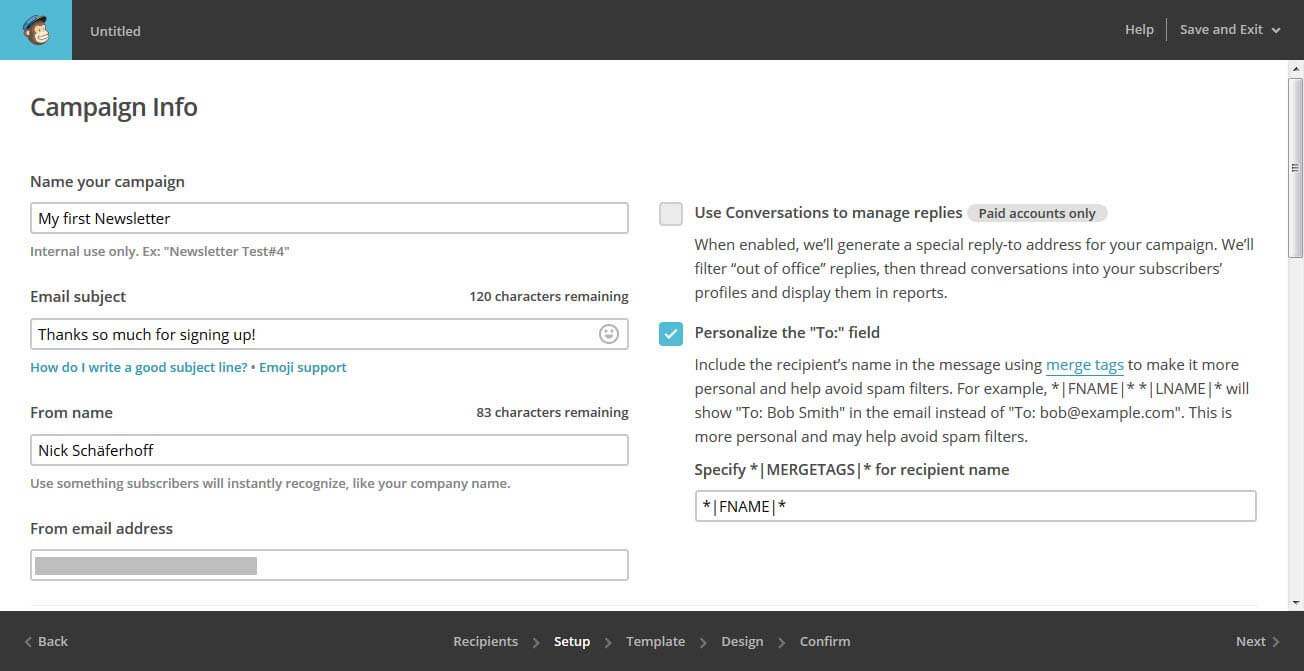The image size is (1304, 671).
Task: Click the vertical page scrollbar
Action: (x=1296, y=170)
